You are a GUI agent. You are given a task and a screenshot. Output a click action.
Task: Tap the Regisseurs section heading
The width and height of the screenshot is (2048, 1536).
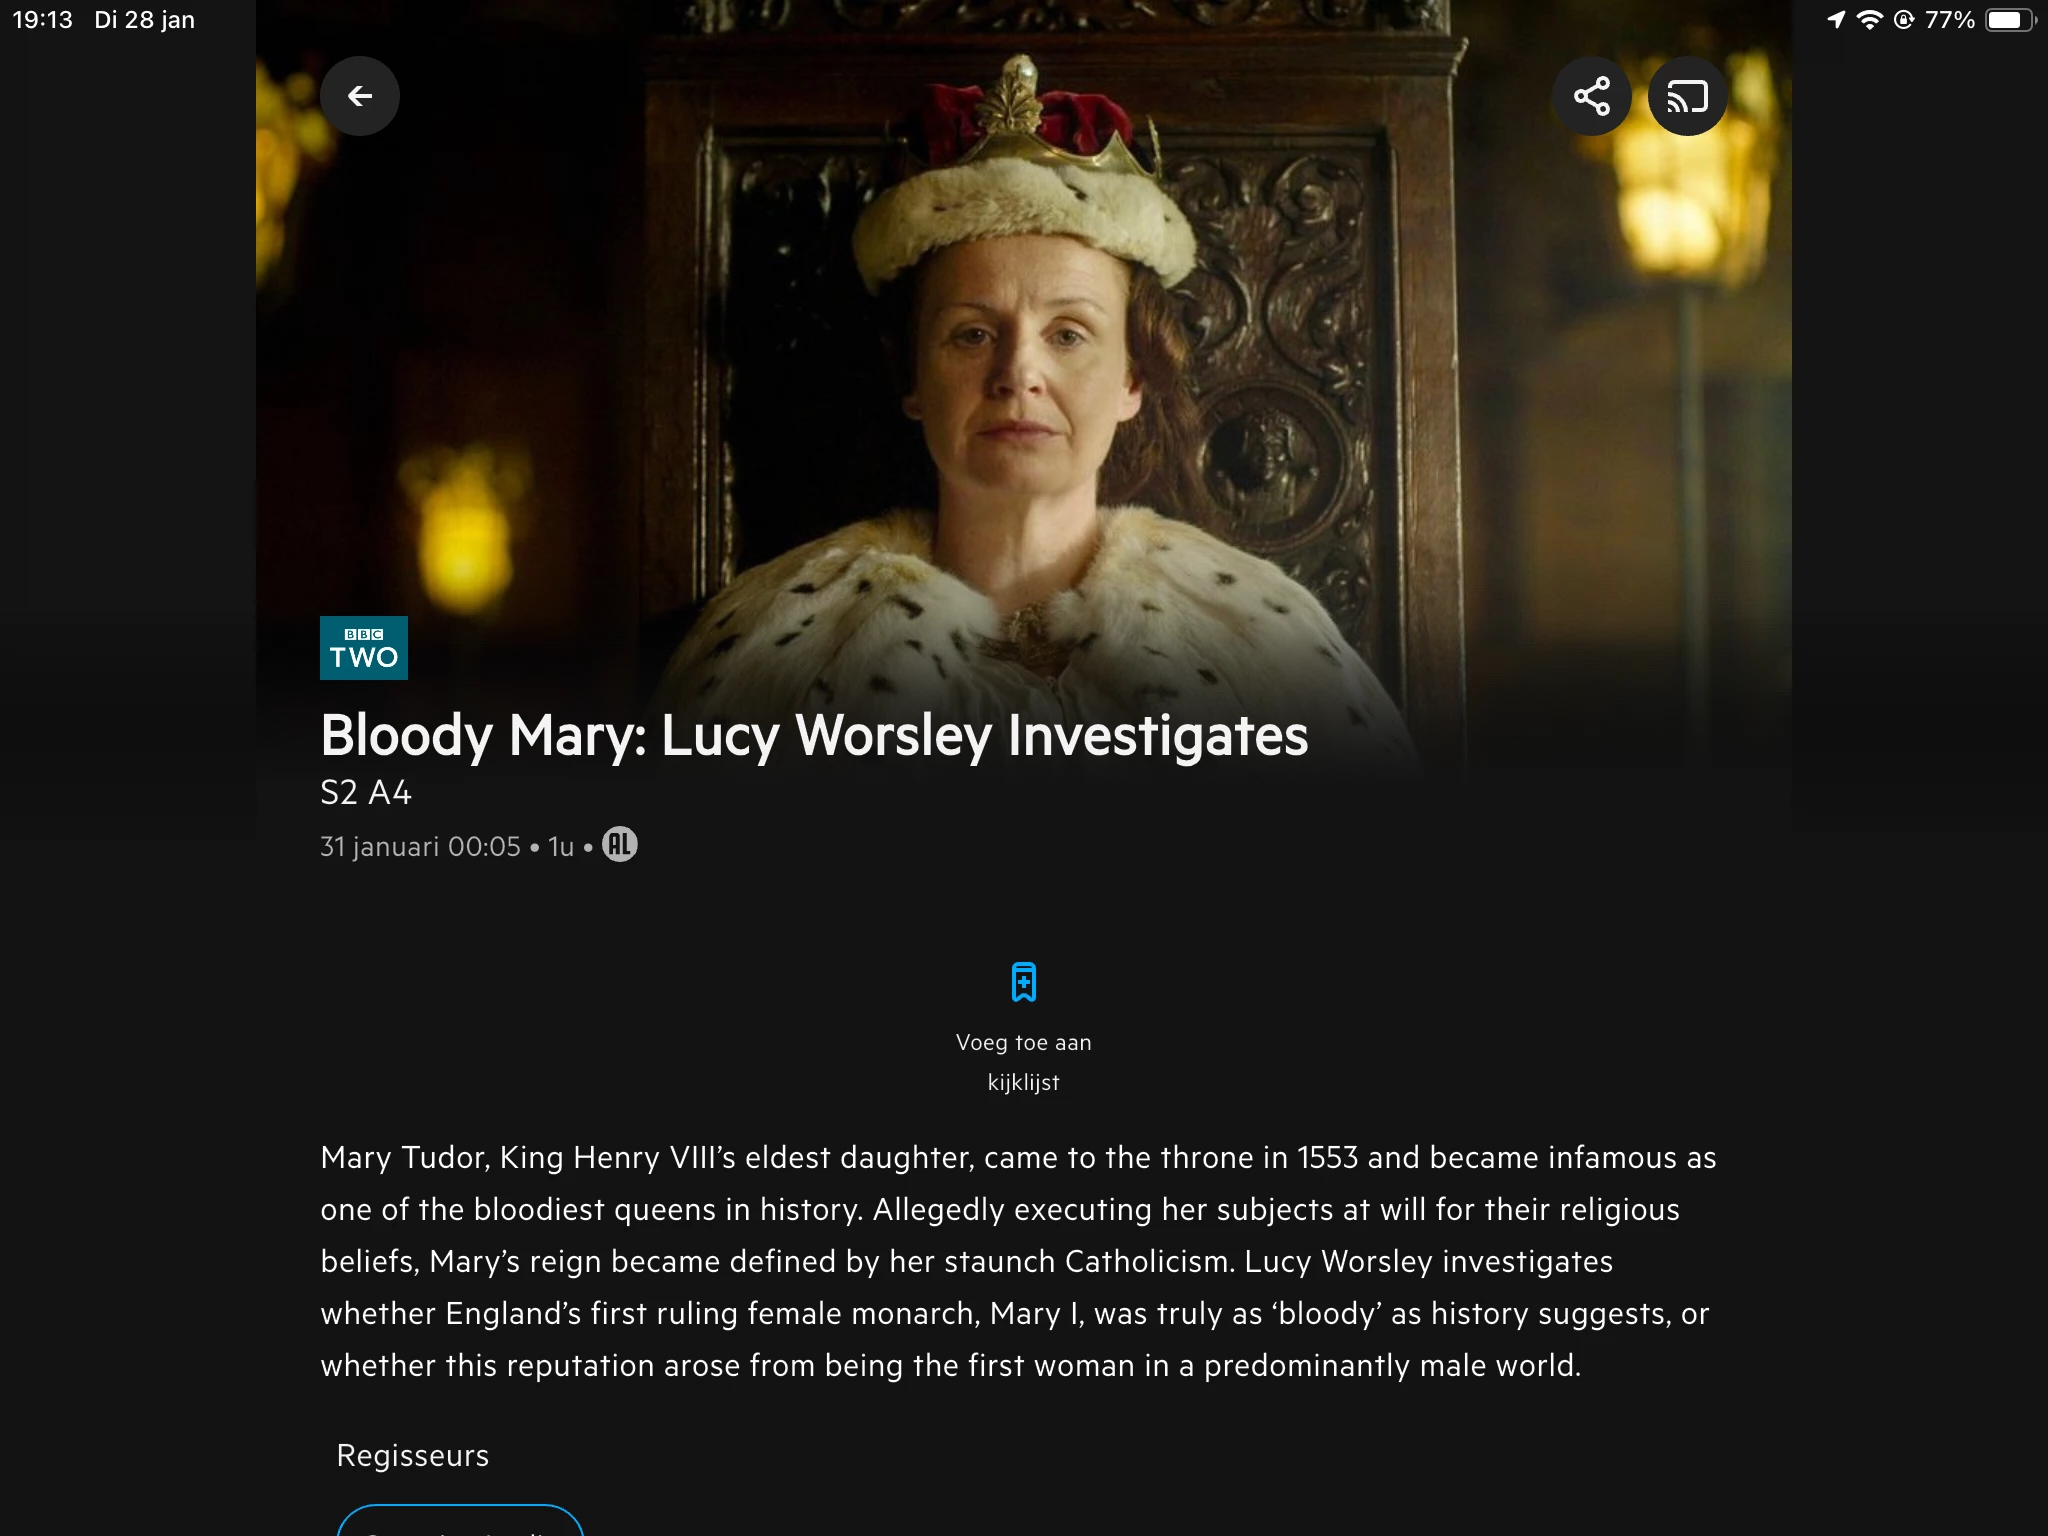coord(412,1456)
